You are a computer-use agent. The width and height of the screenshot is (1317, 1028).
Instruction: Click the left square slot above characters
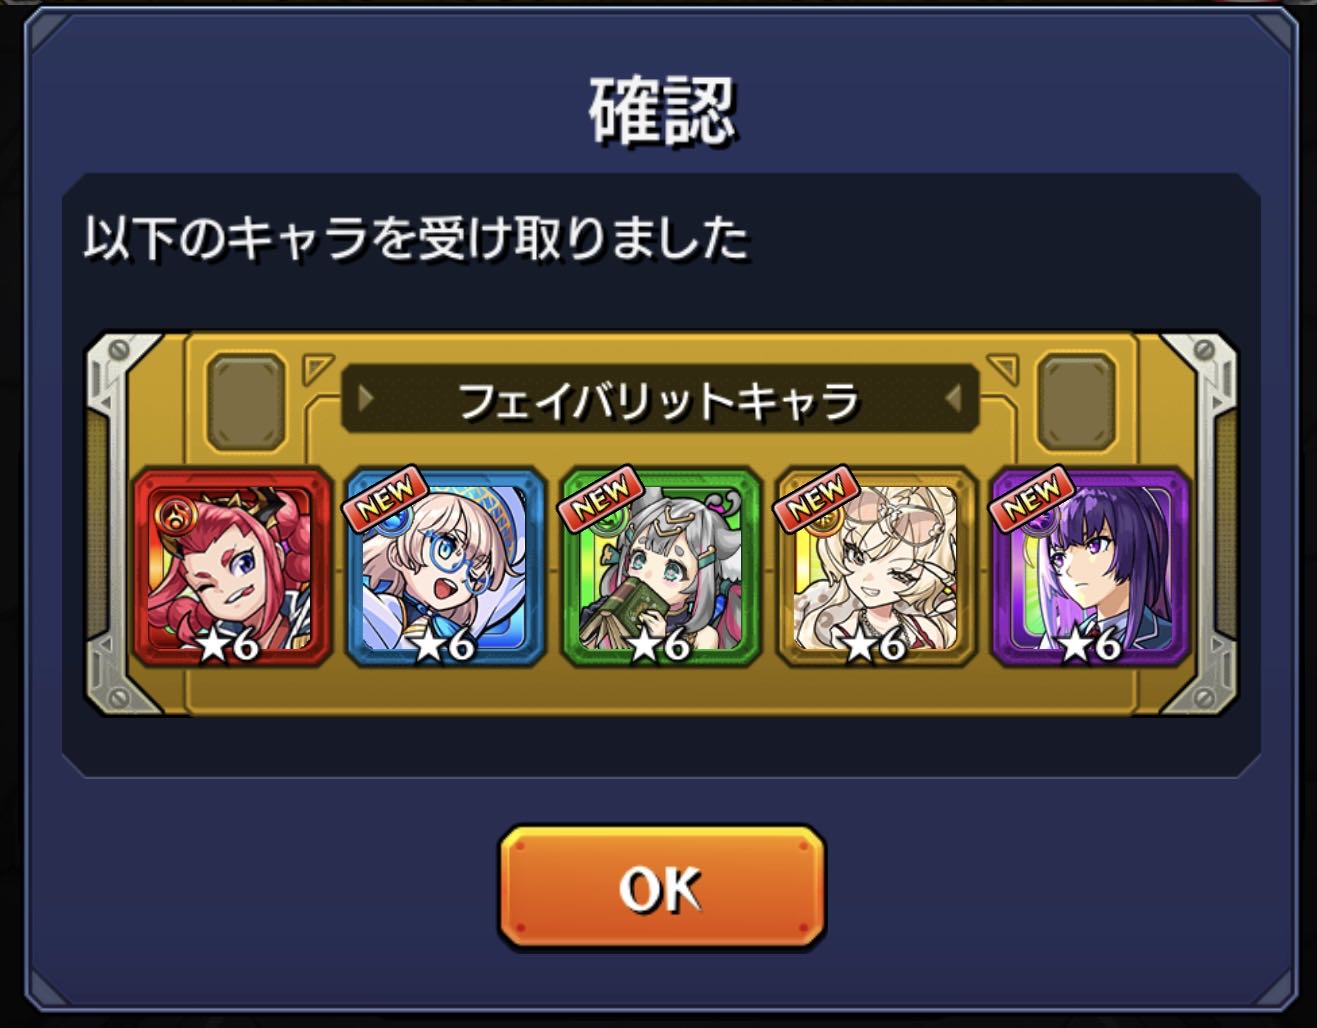point(246,401)
